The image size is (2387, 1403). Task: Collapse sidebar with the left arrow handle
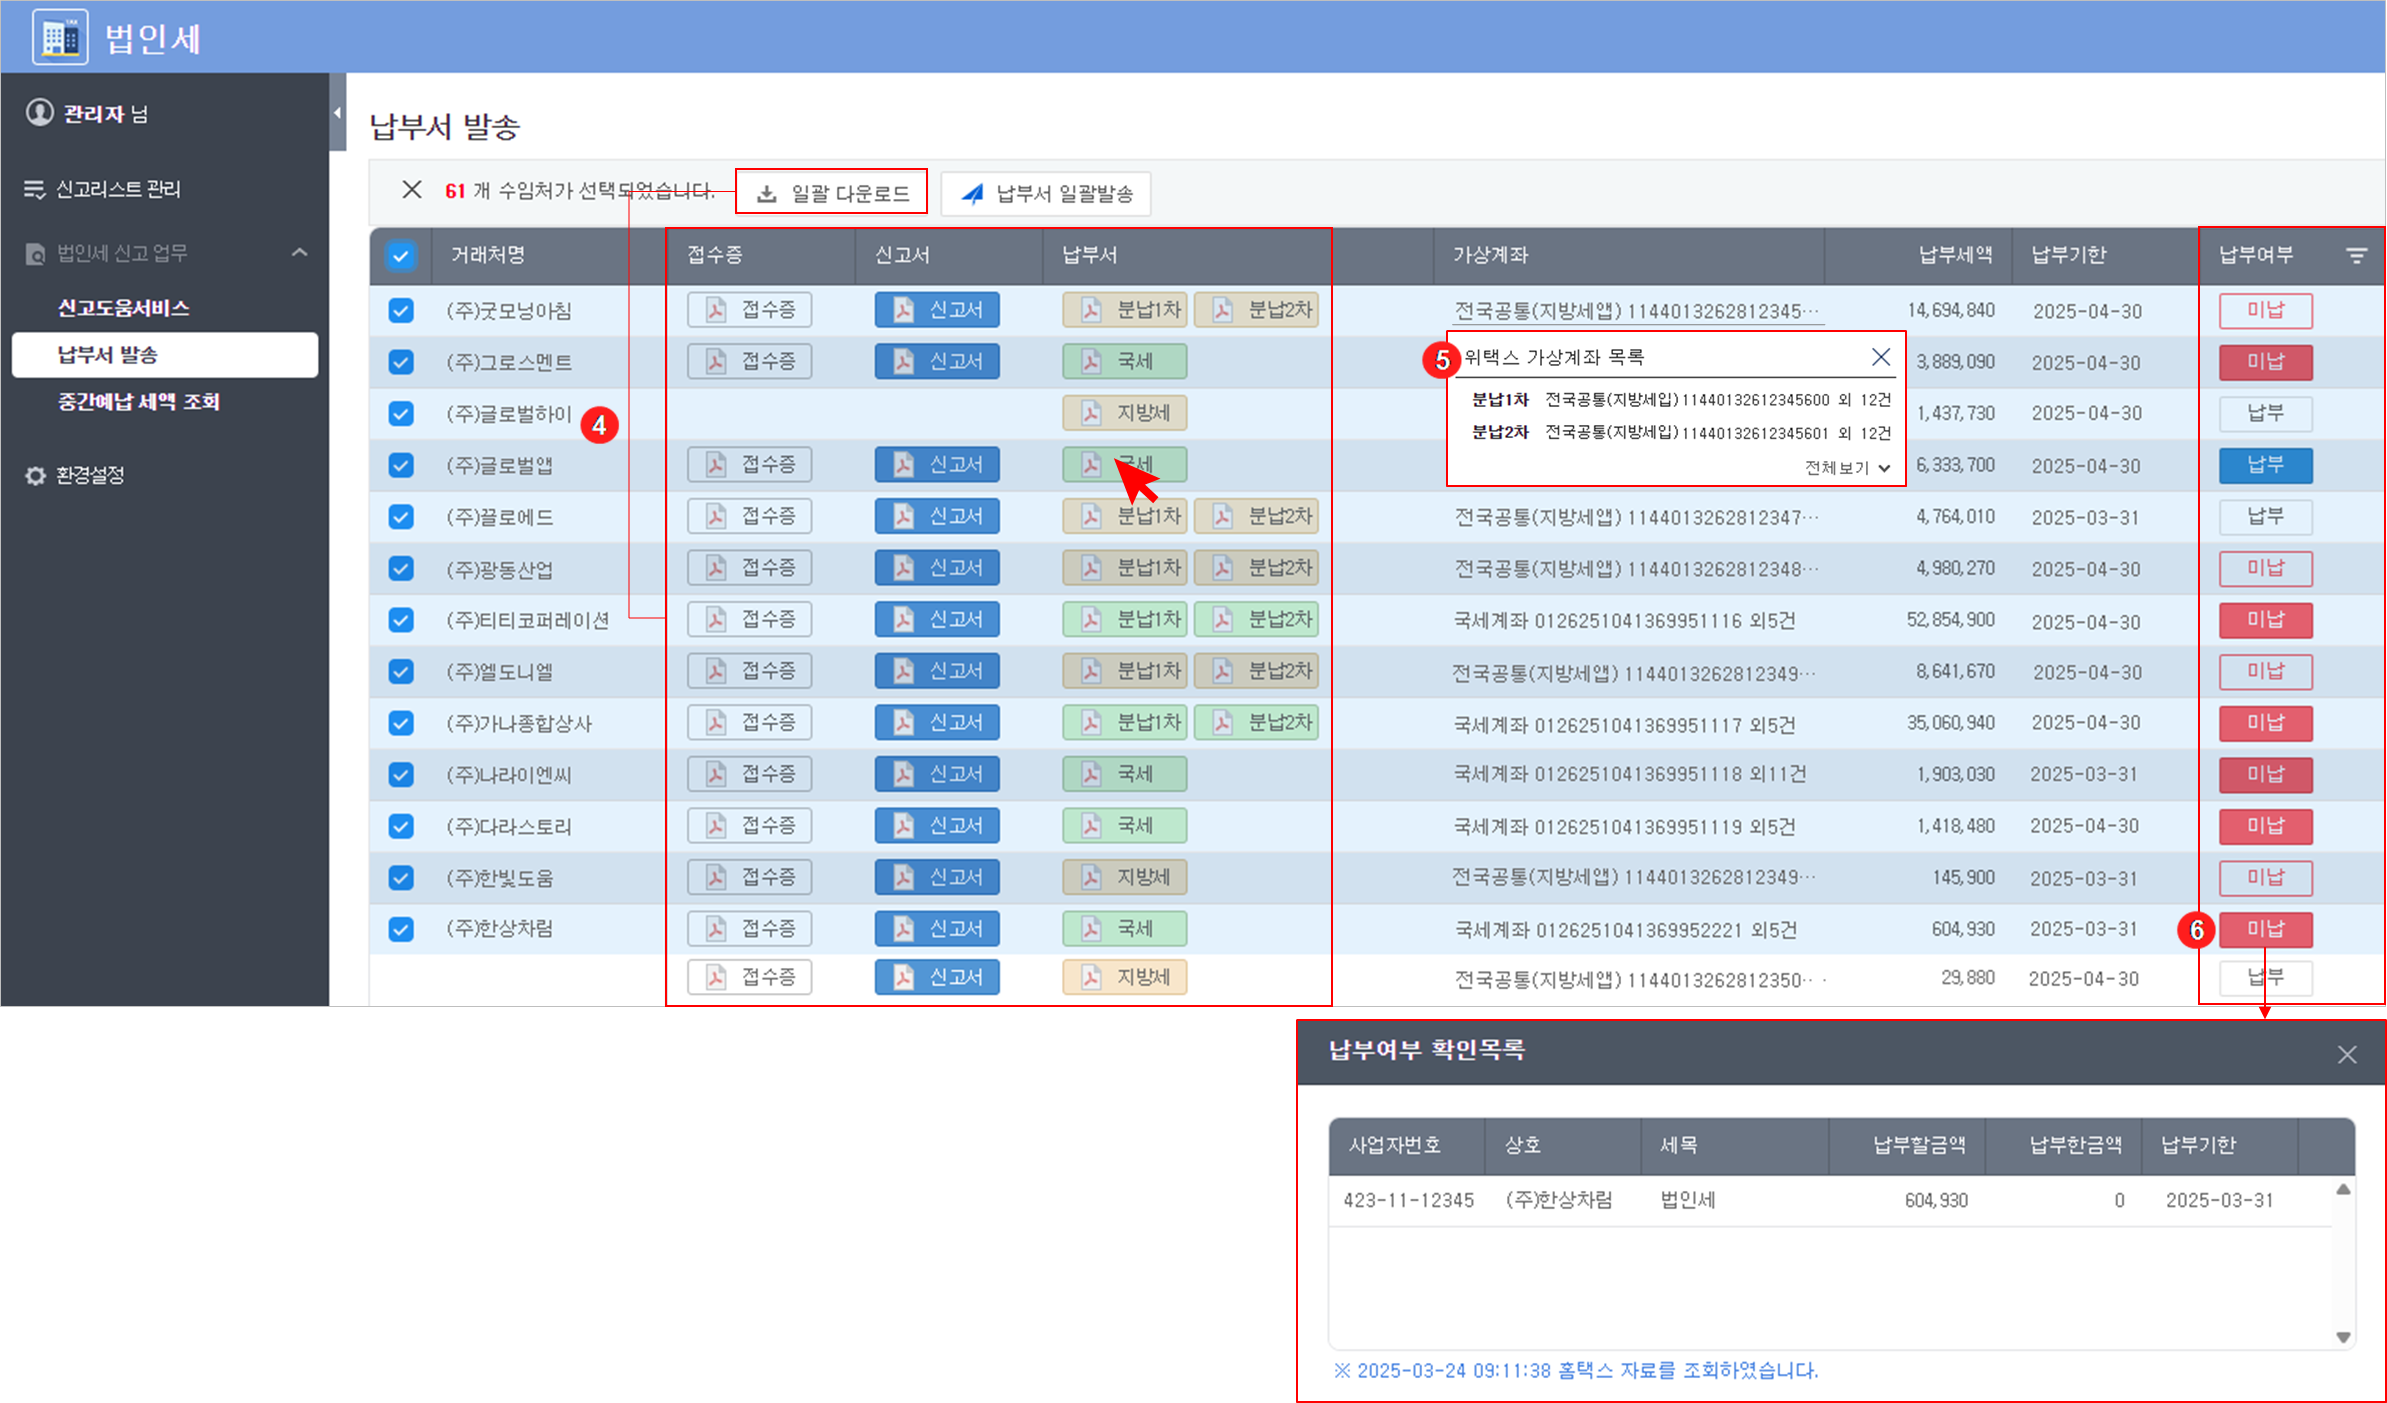337,113
